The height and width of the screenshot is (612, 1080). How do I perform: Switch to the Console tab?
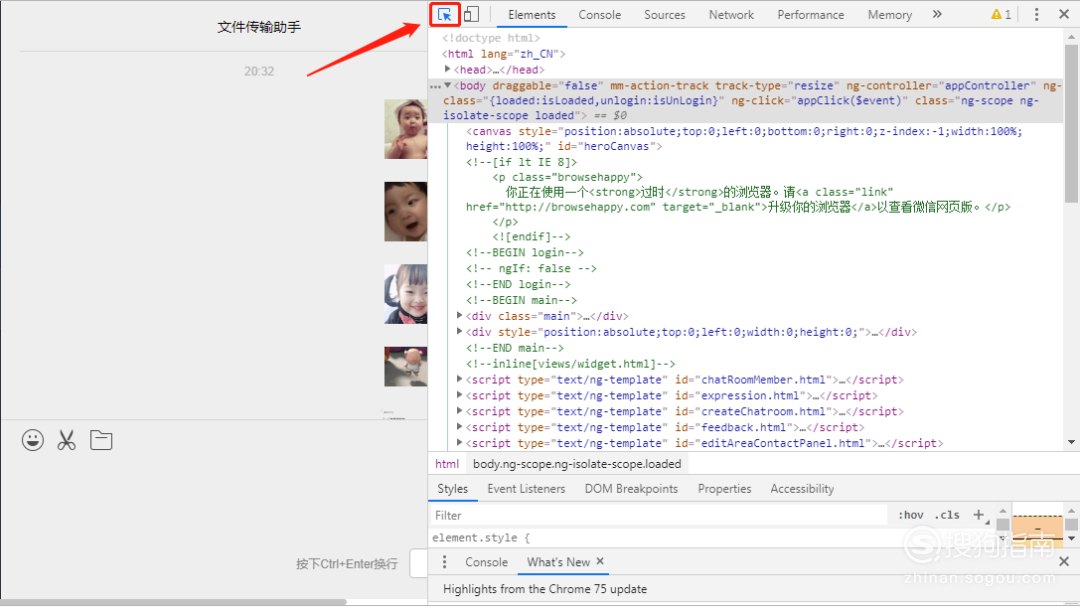599,14
